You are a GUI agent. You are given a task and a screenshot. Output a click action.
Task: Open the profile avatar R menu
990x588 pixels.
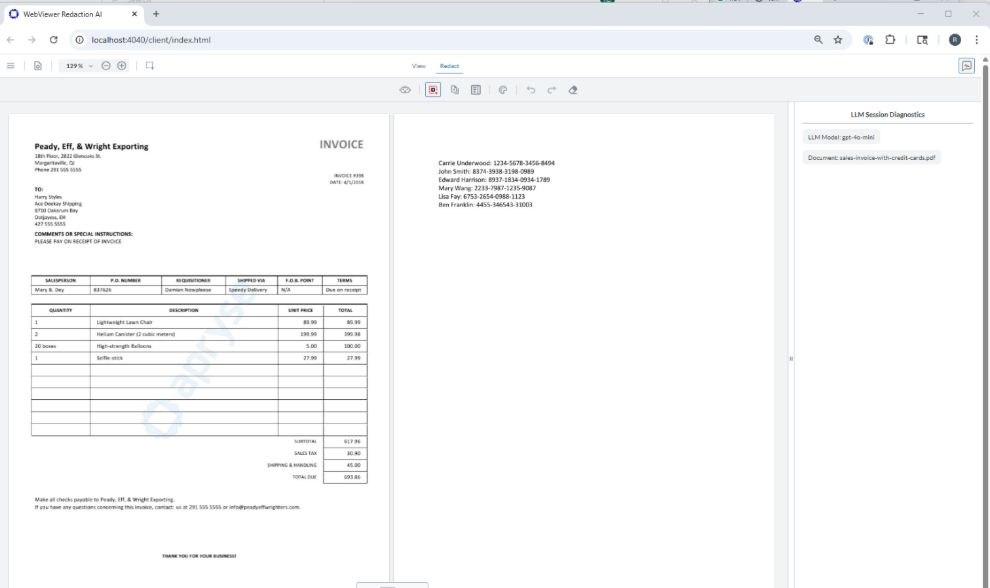click(955, 40)
